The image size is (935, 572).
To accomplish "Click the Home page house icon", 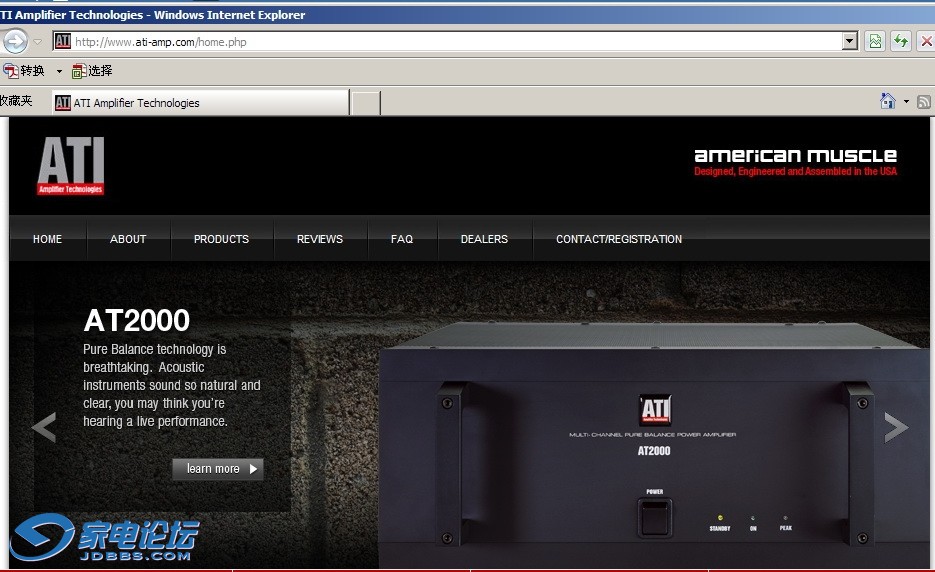I will click(x=887, y=101).
